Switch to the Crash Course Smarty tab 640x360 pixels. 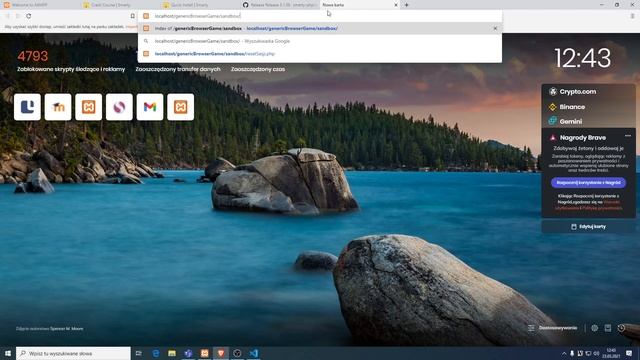119,5
